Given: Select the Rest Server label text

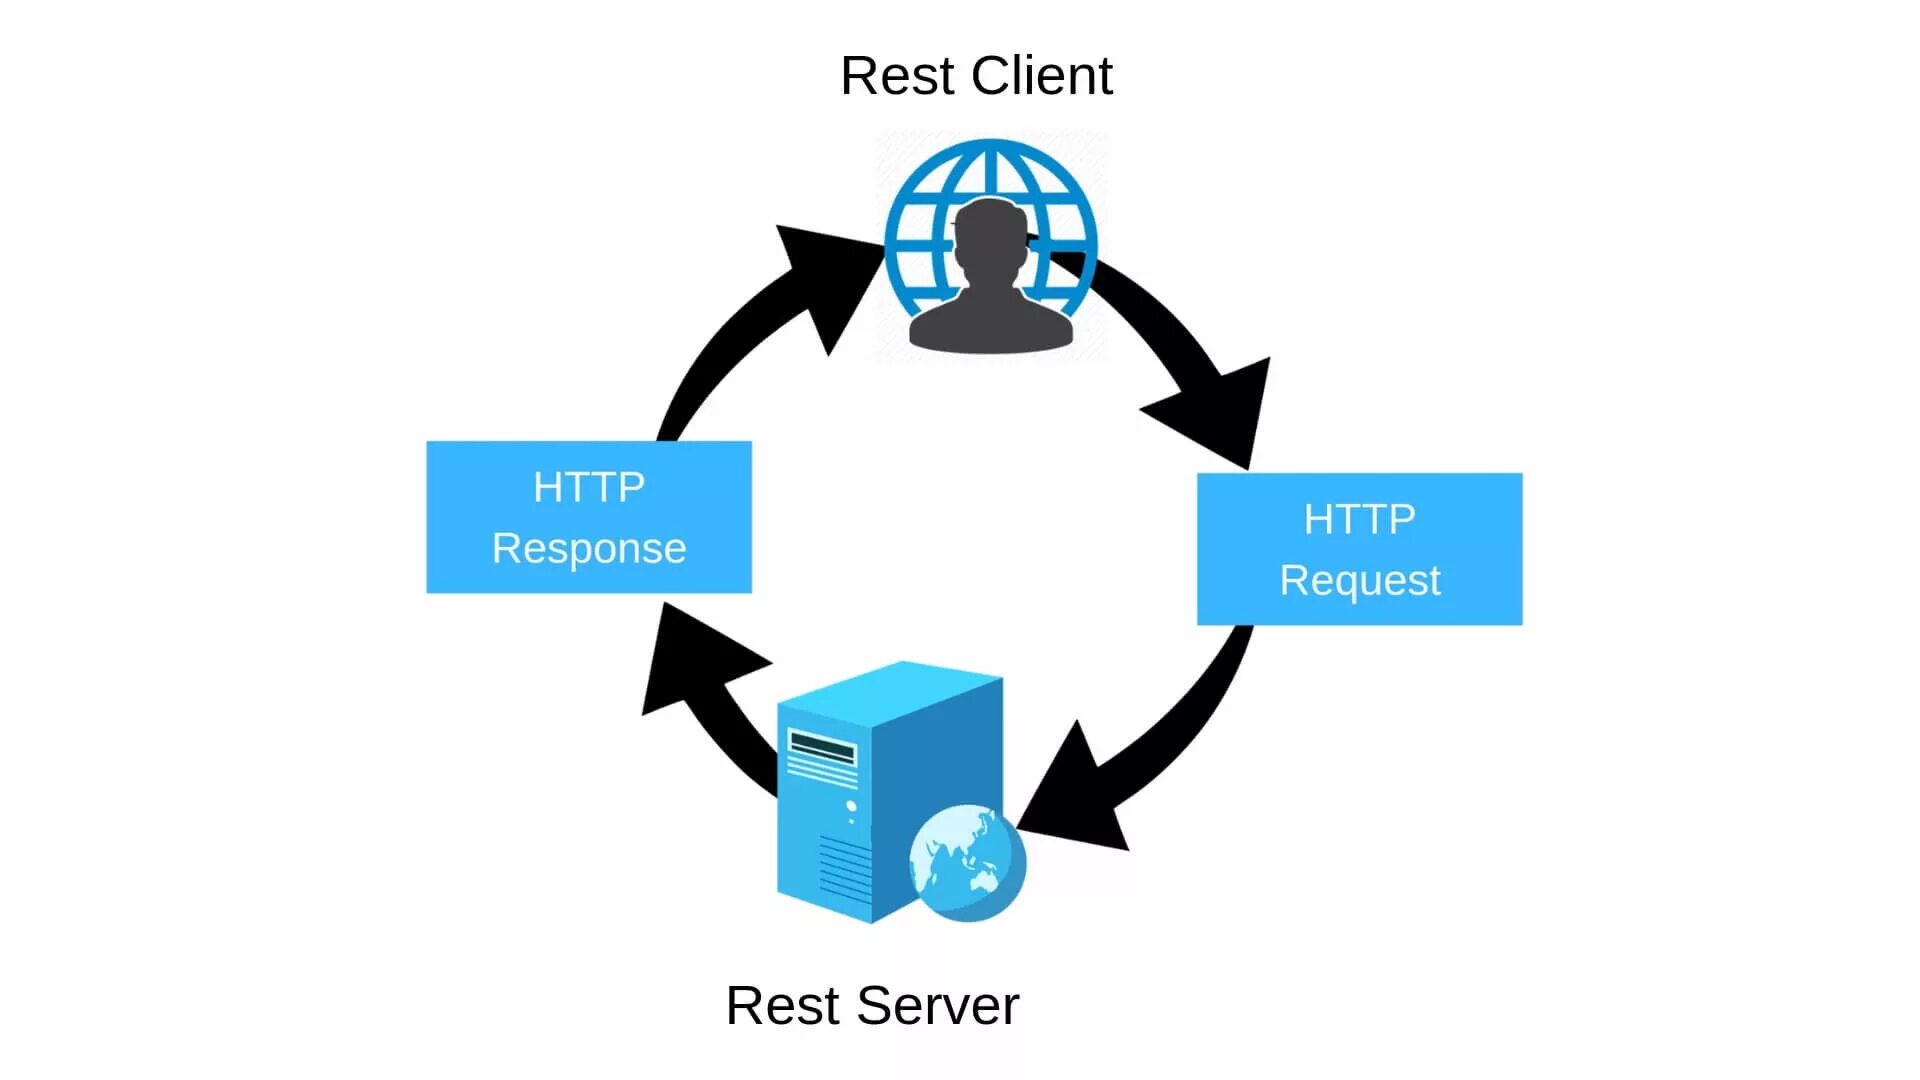Looking at the screenshot, I should coord(872,1006).
